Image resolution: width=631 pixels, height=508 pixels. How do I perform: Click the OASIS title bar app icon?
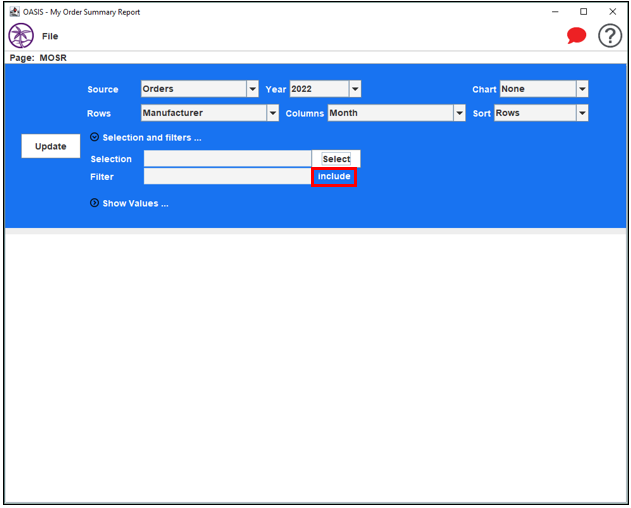point(14,12)
